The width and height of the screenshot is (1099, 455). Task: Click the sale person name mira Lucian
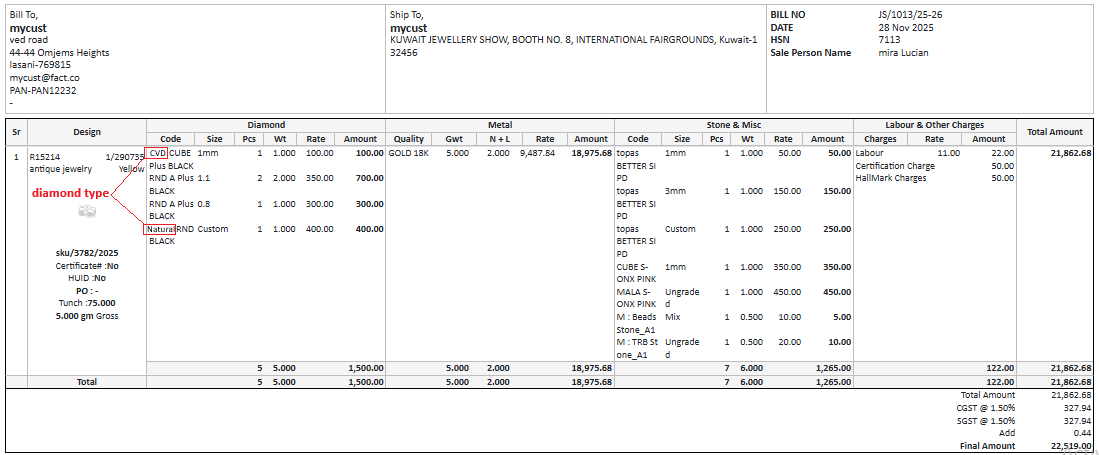[901, 53]
